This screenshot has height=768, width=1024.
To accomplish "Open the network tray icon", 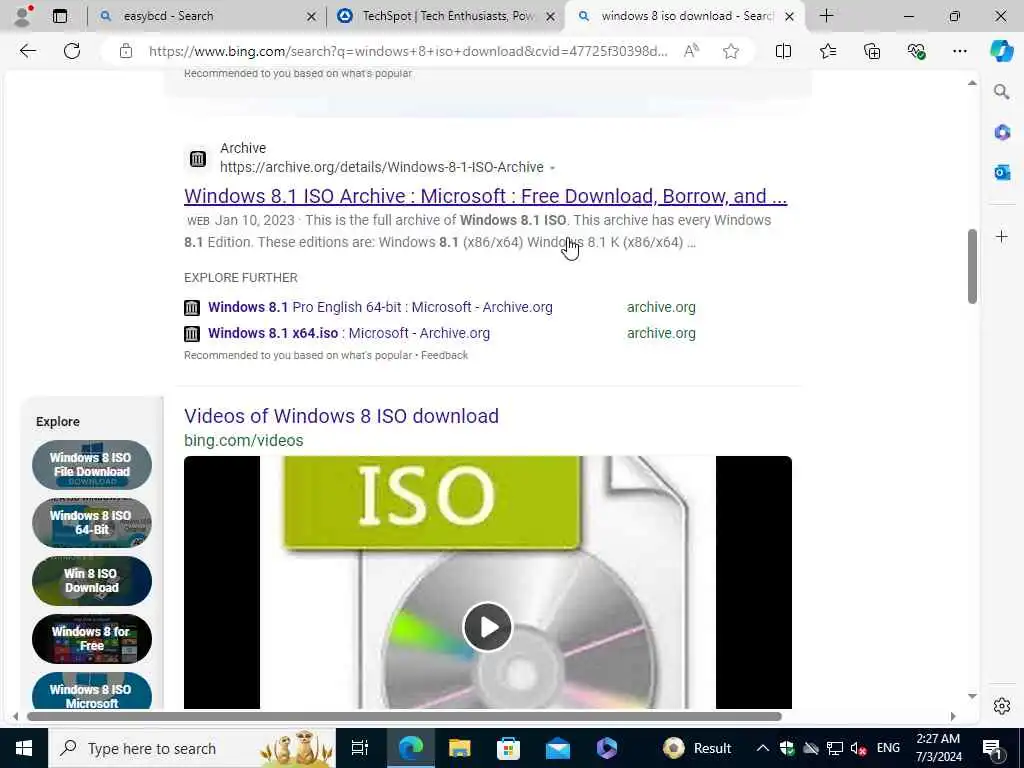I will pyautogui.click(x=834, y=748).
